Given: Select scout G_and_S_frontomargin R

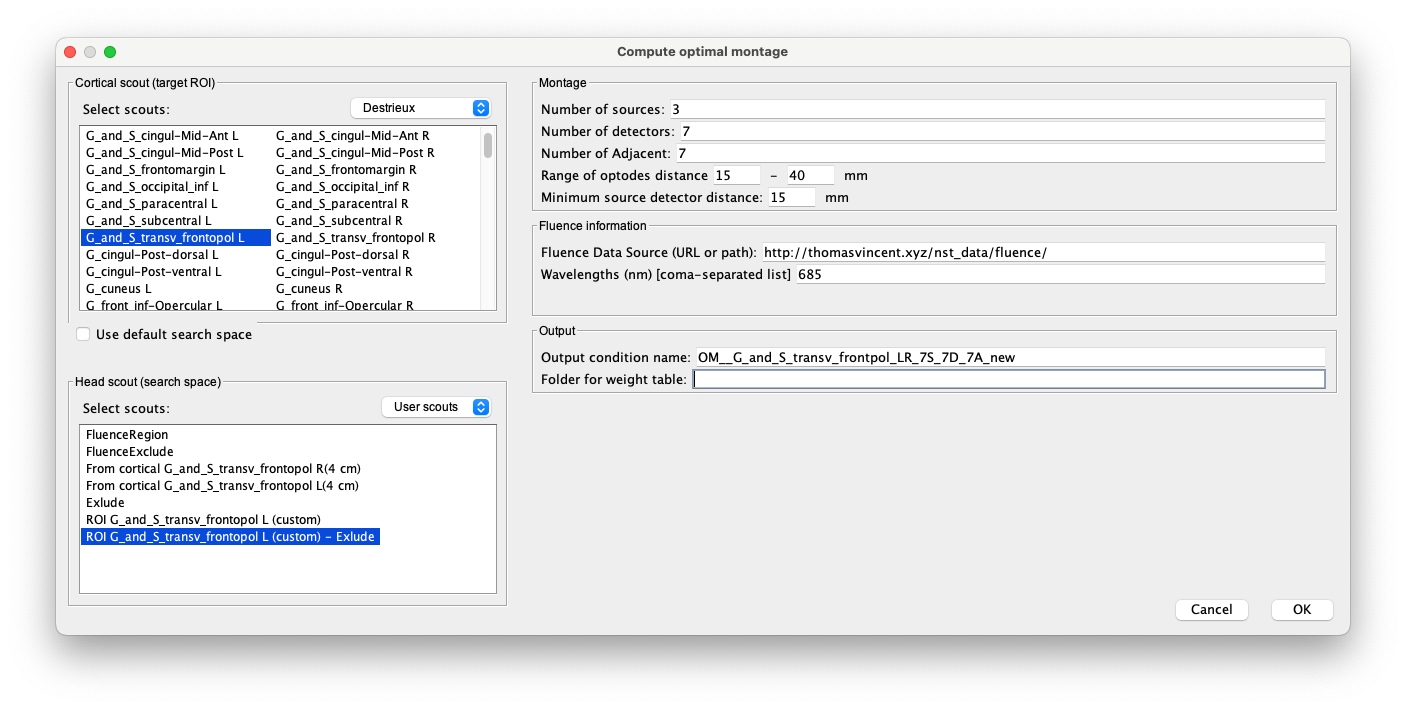Looking at the screenshot, I should (345, 170).
